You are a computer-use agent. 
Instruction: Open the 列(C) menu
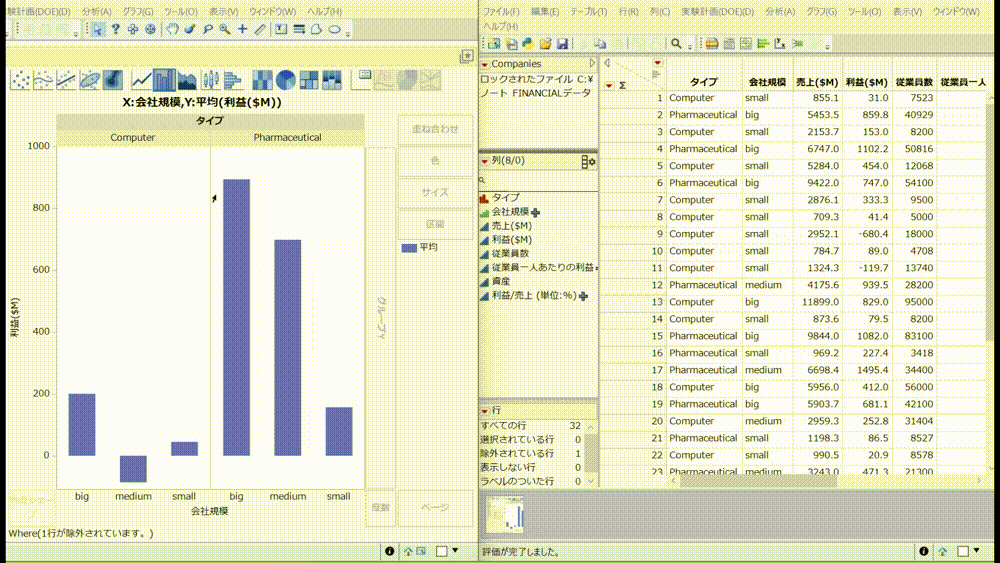tap(660, 11)
